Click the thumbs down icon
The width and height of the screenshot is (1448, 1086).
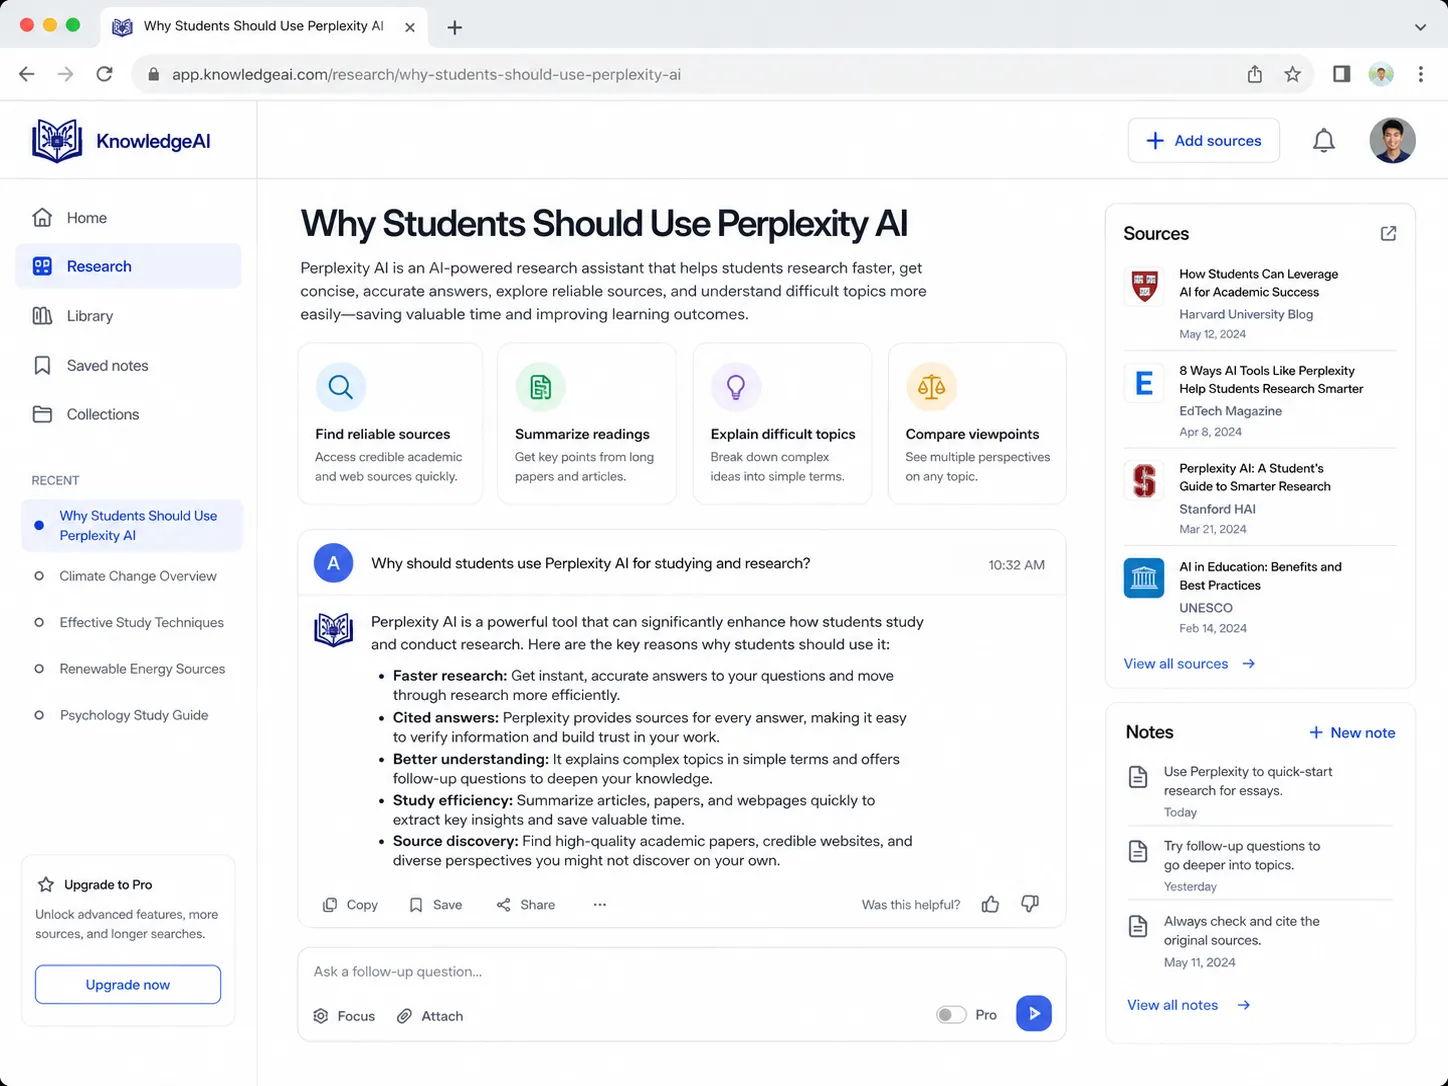1030,904
